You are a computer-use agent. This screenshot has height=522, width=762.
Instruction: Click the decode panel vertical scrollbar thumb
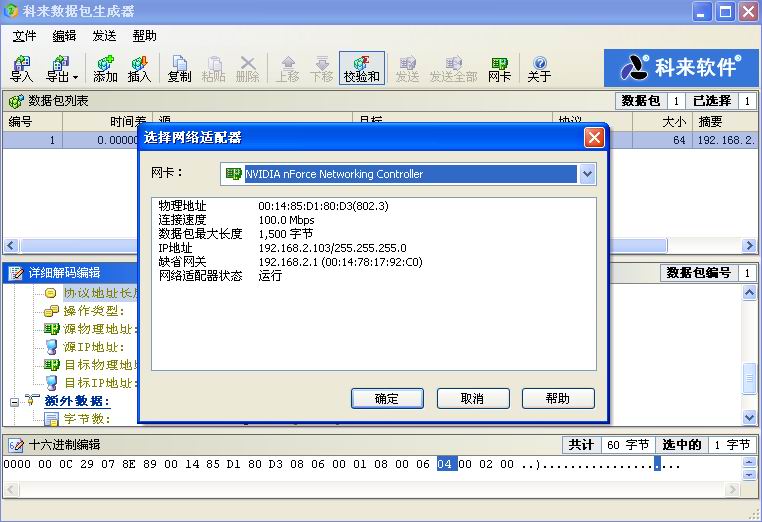coord(749,379)
